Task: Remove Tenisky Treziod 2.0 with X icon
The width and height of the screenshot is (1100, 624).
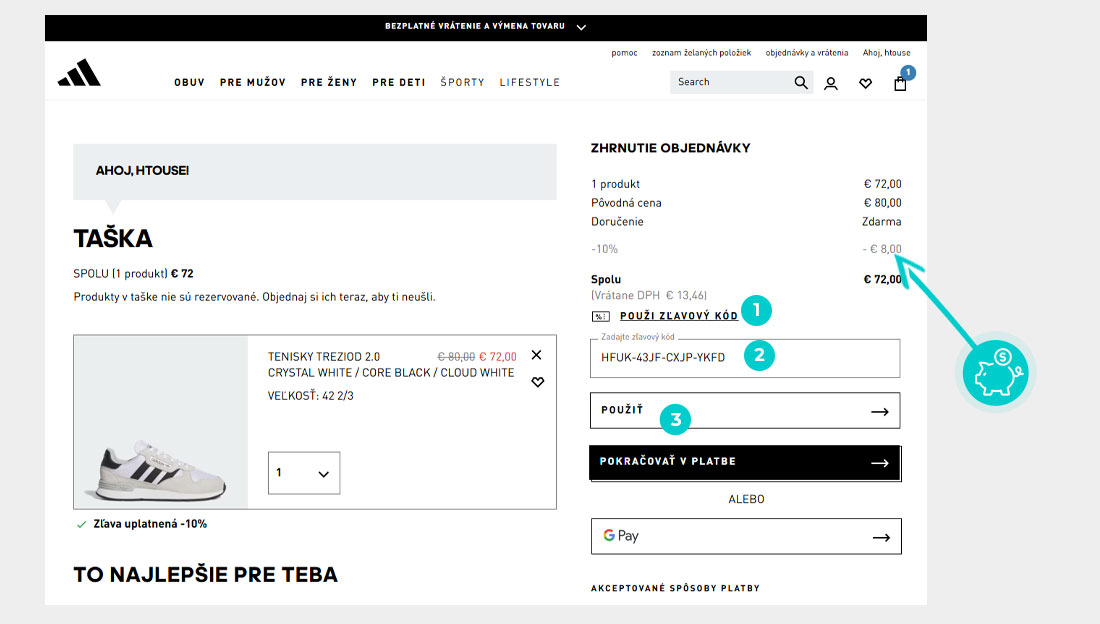Action: pos(537,355)
